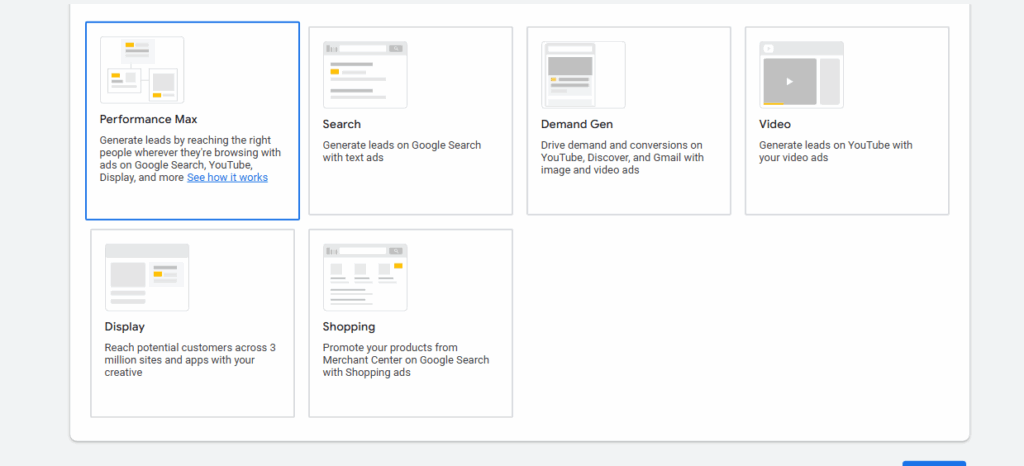
Task: Click the 'Shopping' heading text
Action: (349, 326)
